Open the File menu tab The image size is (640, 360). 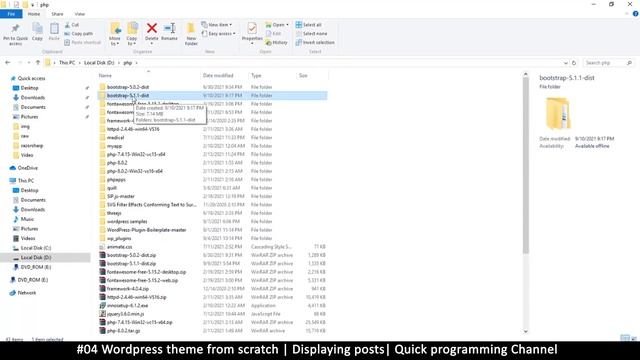pos(11,14)
